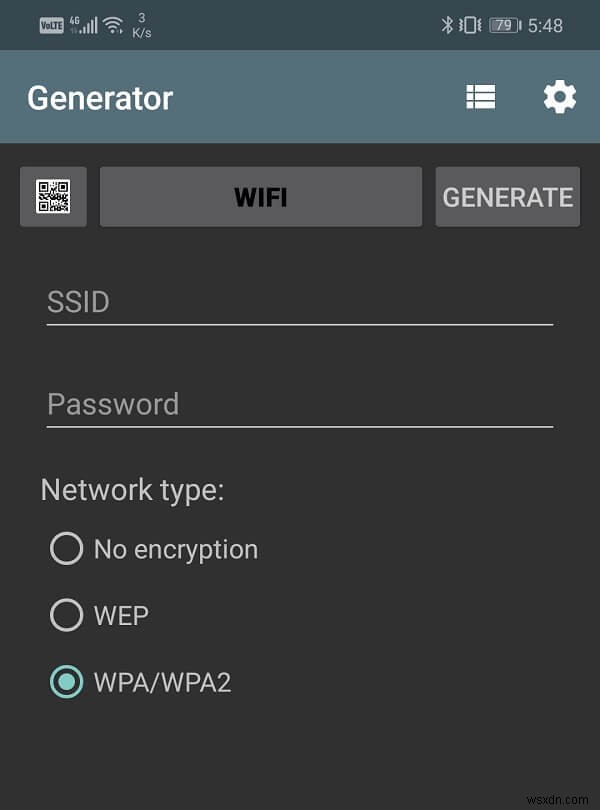Focus the SSID input field
The width and height of the screenshot is (600, 810).
tap(300, 303)
